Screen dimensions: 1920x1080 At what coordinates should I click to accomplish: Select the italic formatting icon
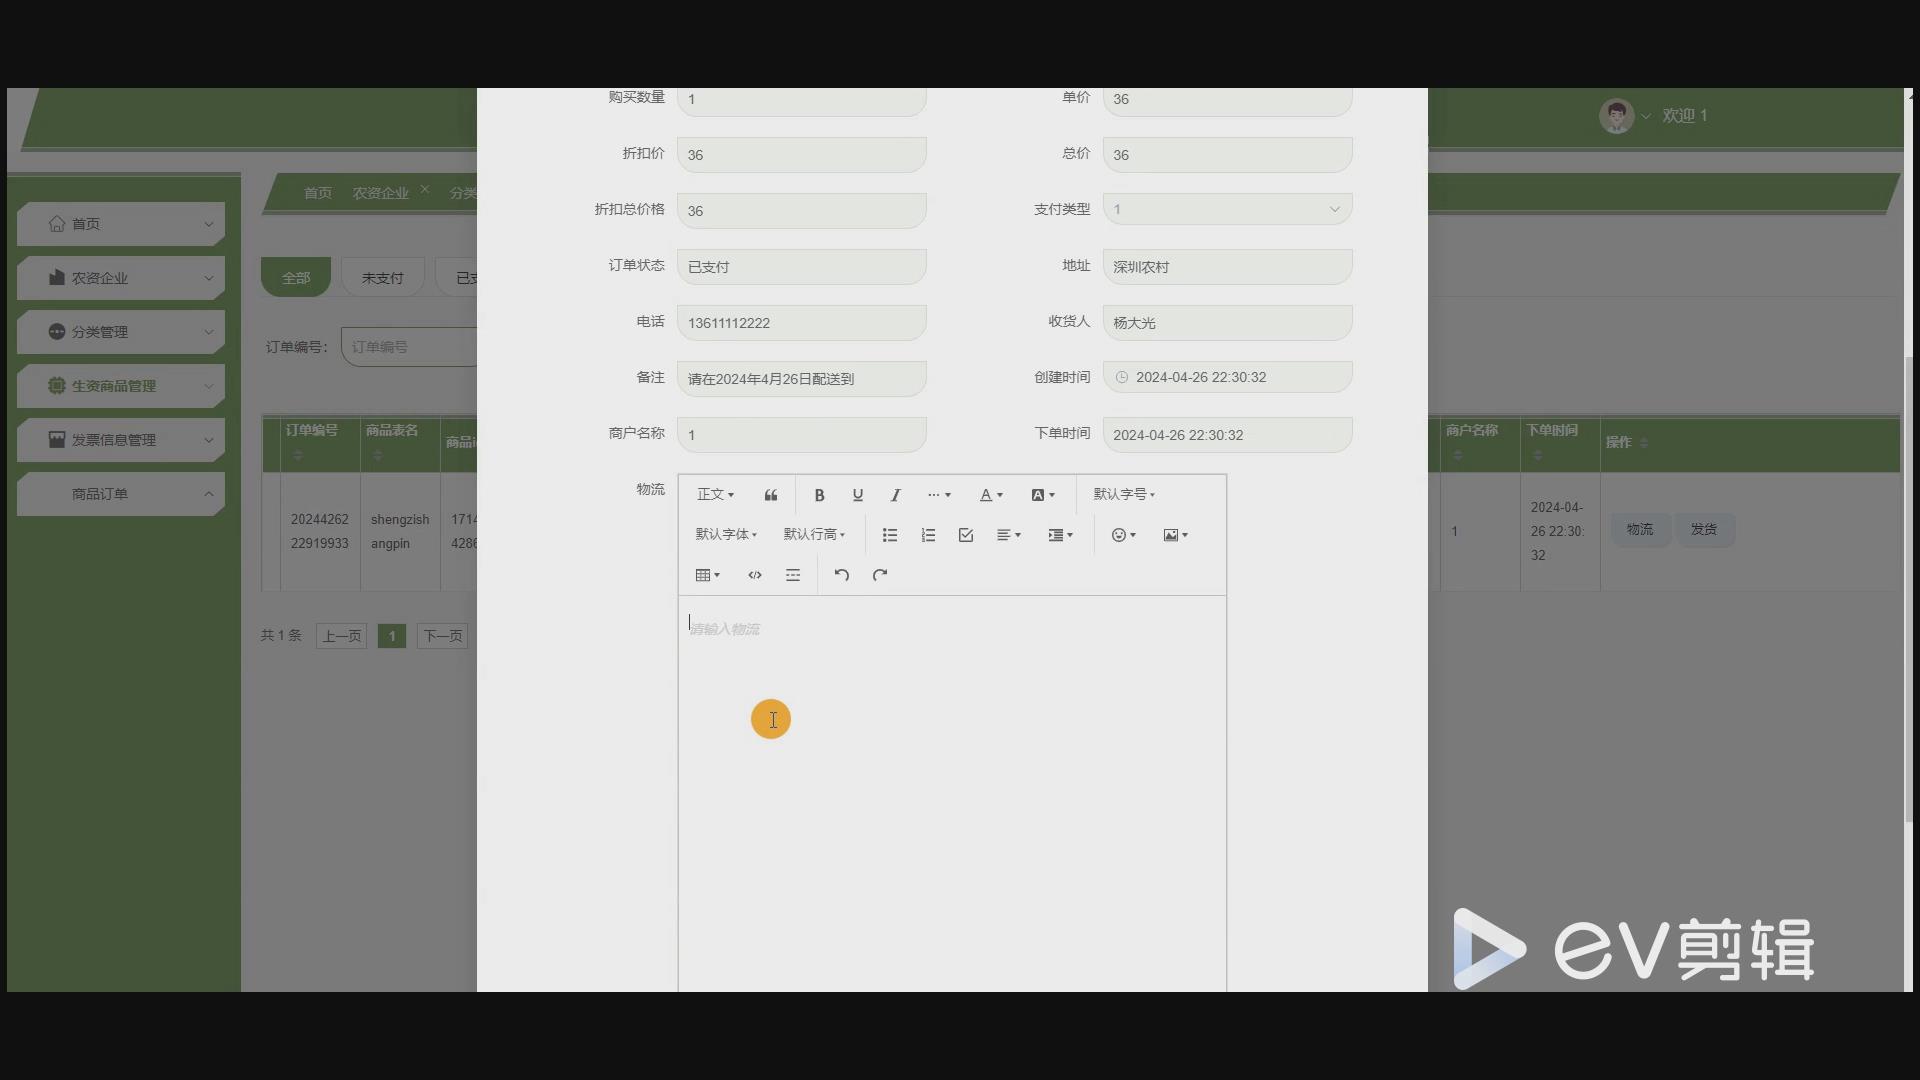[x=896, y=495]
